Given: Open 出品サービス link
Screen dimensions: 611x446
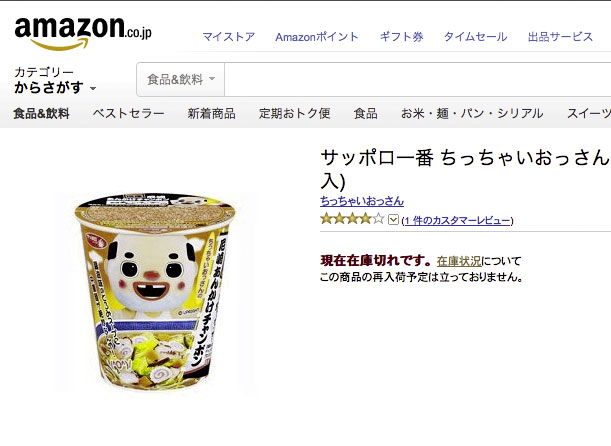Looking at the screenshot, I should coord(560,37).
